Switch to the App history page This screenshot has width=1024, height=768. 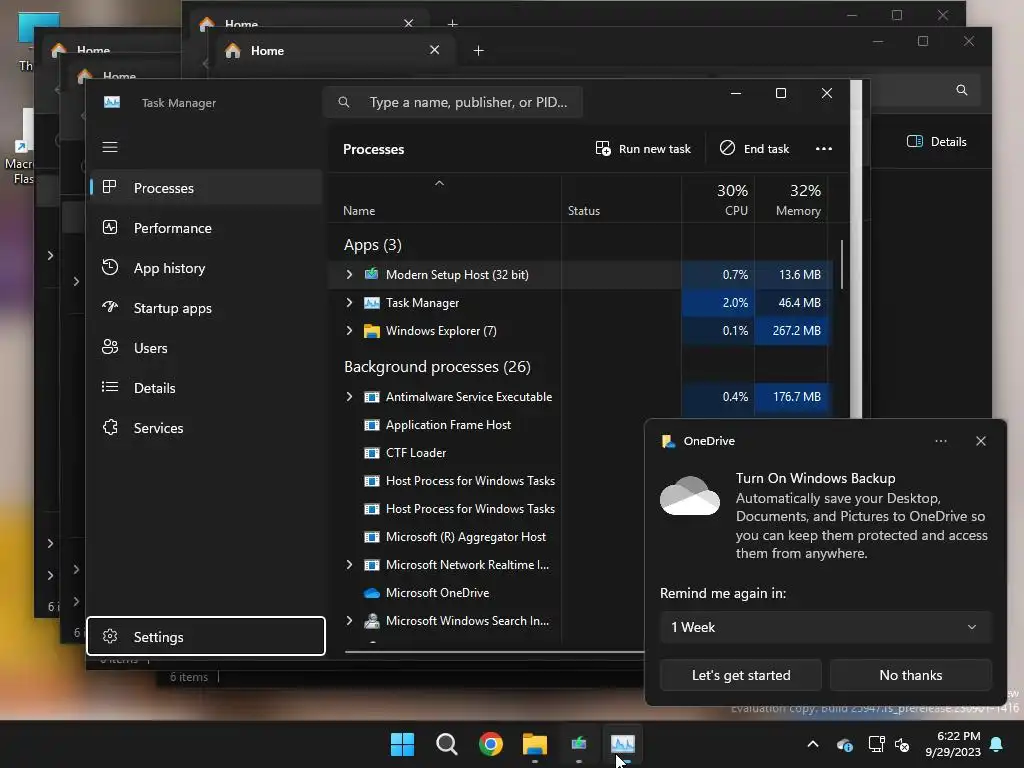(206, 268)
